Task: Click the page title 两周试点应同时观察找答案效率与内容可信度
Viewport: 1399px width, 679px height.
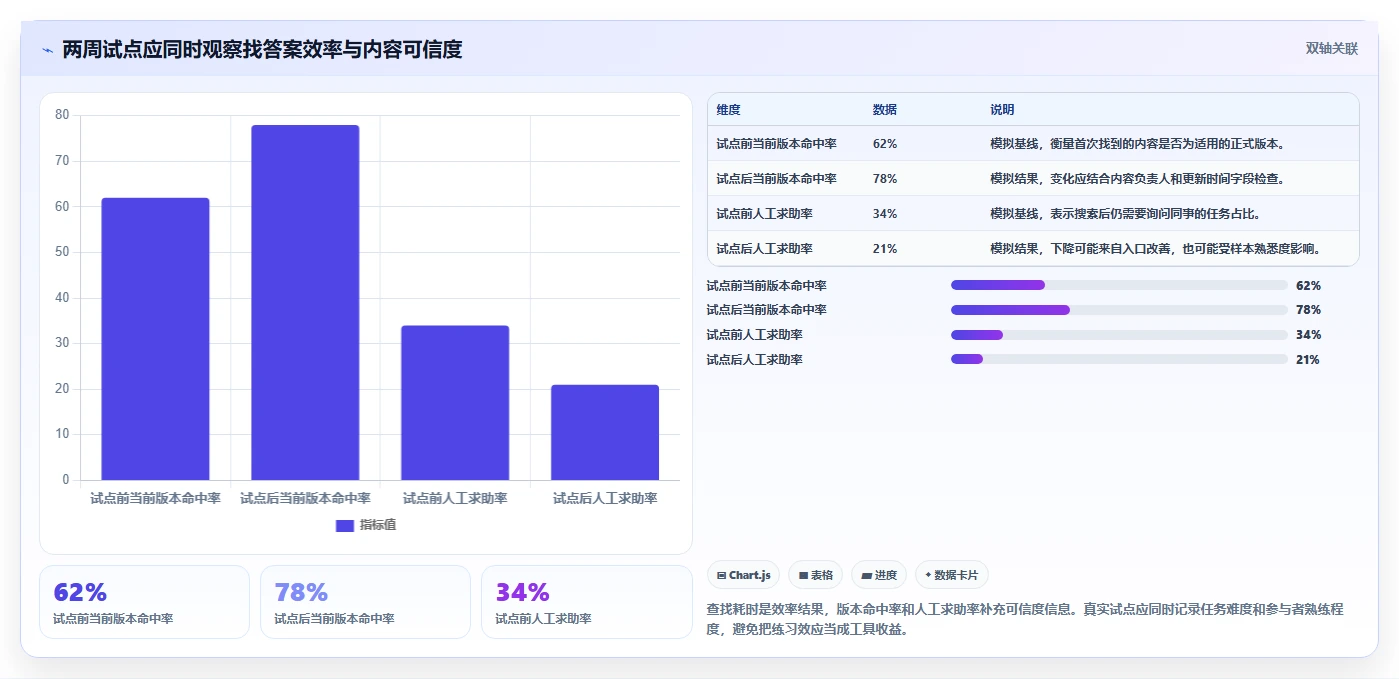Action: pyautogui.click(x=262, y=50)
